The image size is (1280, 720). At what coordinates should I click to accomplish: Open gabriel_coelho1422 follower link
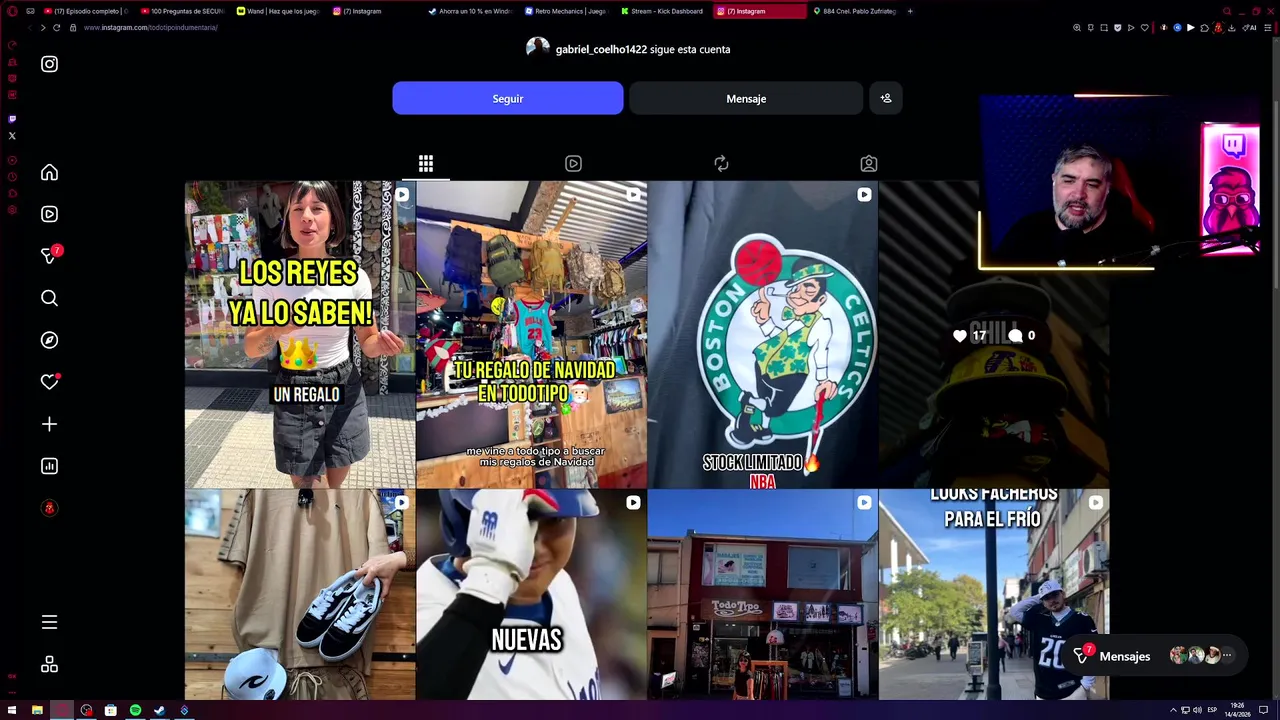point(601,49)
